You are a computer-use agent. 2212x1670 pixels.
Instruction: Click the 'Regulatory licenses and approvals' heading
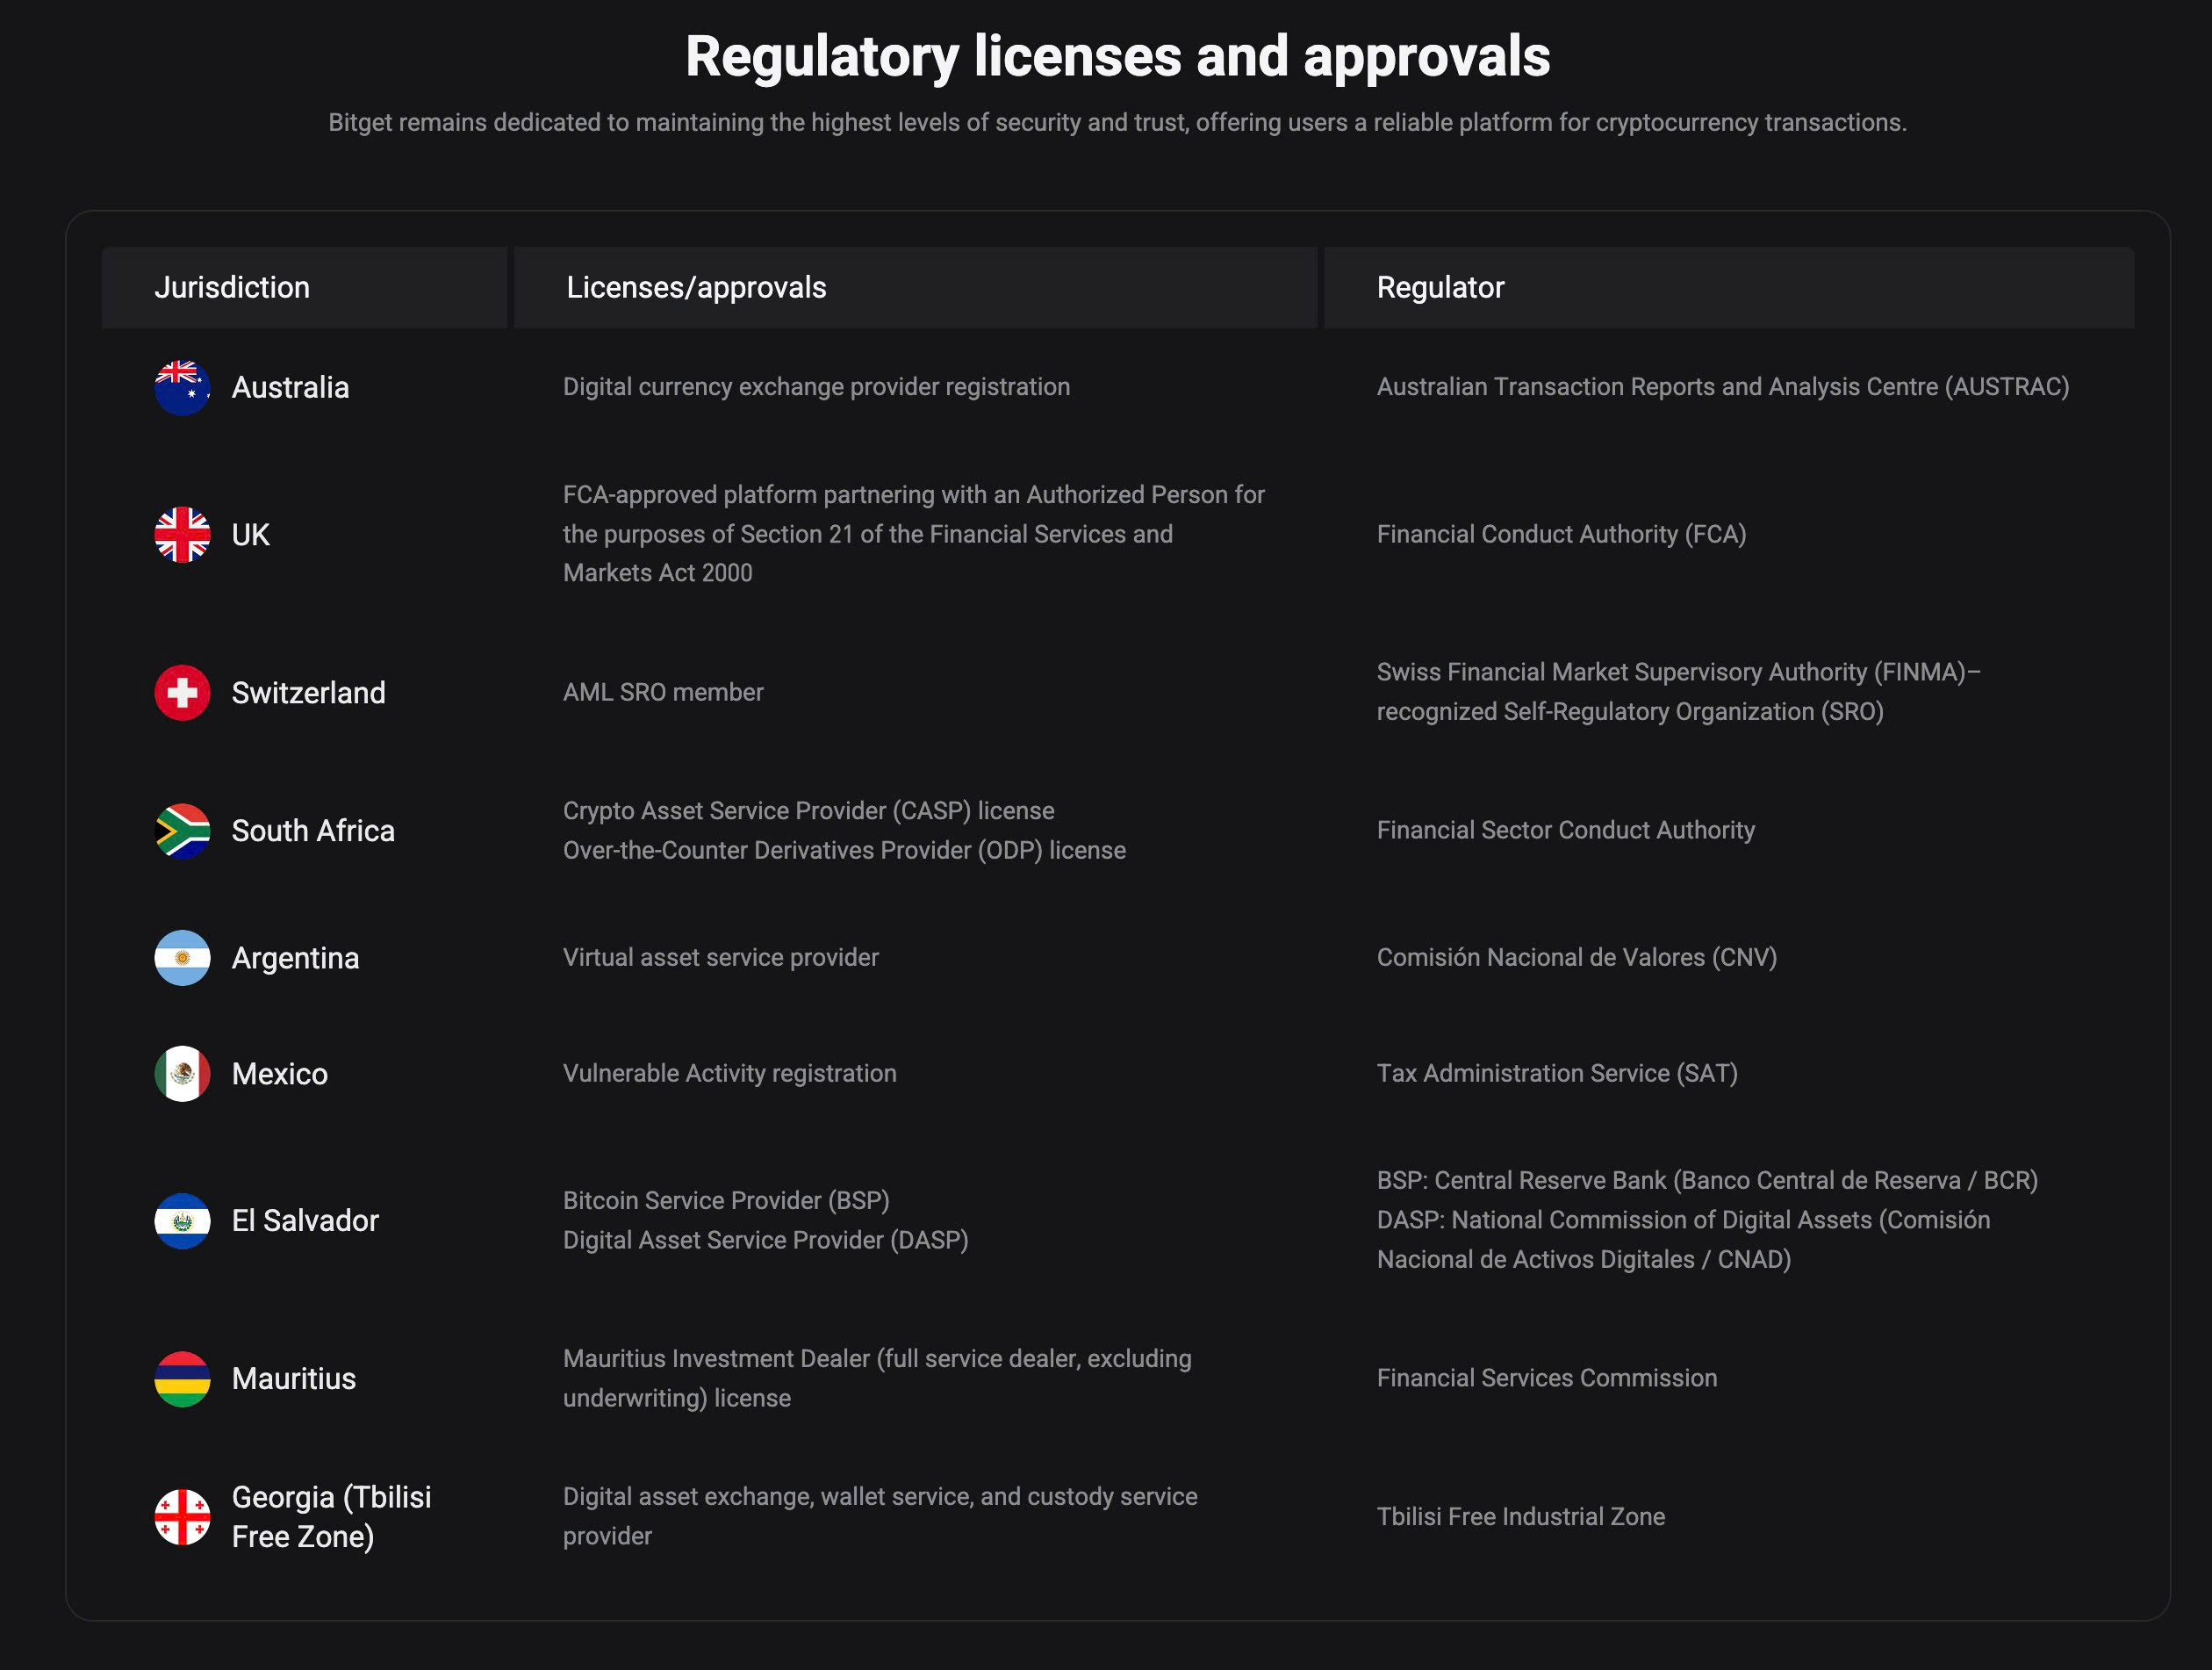(x=1117, y=56)
